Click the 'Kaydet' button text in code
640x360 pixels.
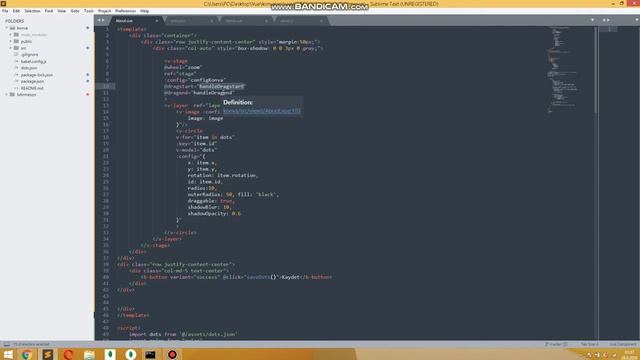coord(291,277)
